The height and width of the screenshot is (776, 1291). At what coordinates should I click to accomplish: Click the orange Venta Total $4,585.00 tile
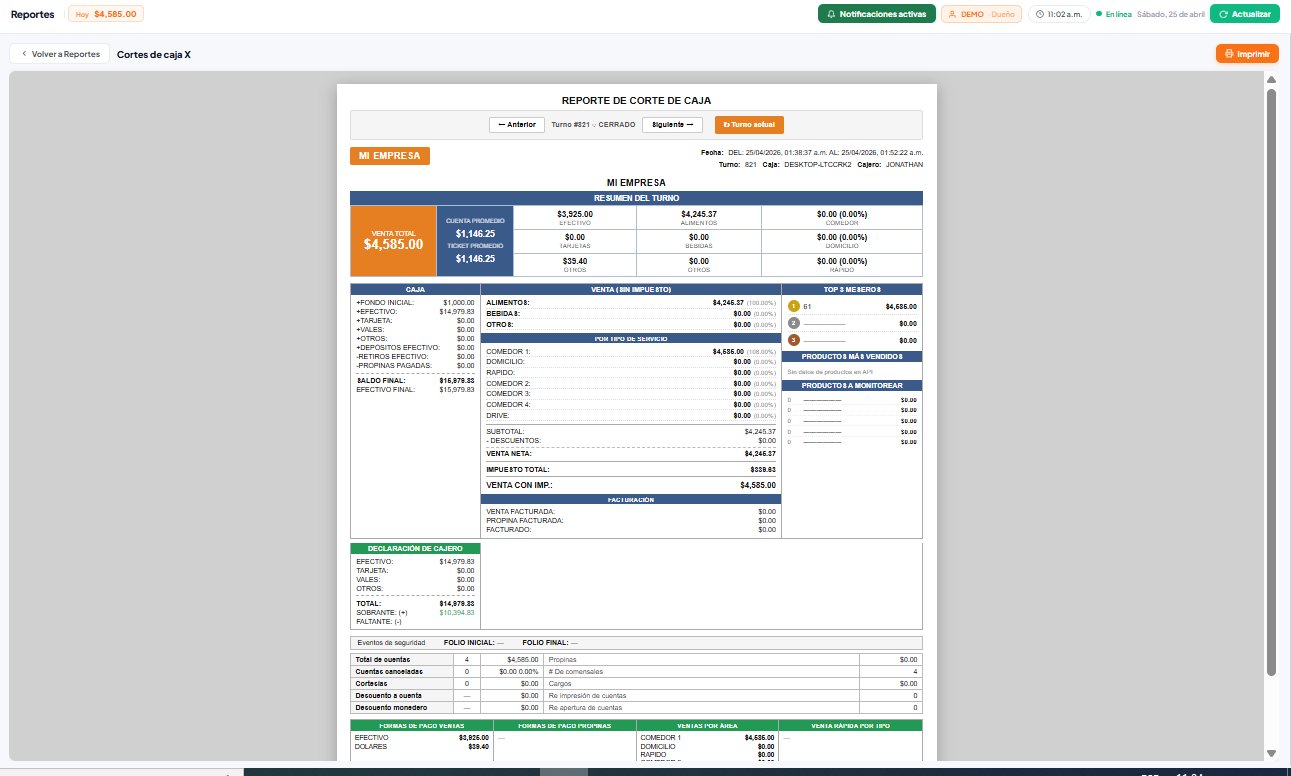point(393,241)
